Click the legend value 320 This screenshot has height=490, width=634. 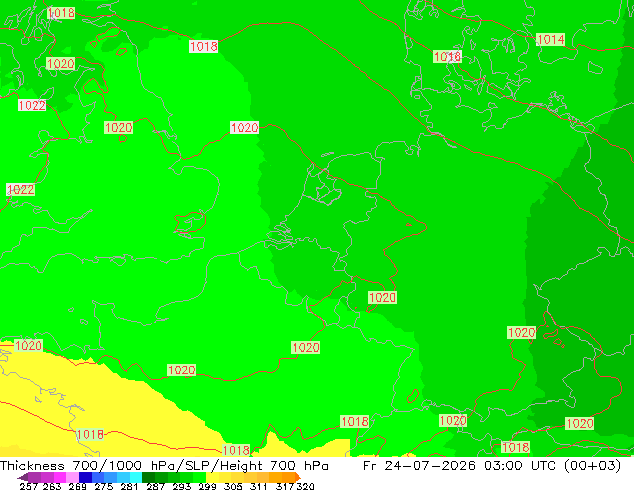305,486
